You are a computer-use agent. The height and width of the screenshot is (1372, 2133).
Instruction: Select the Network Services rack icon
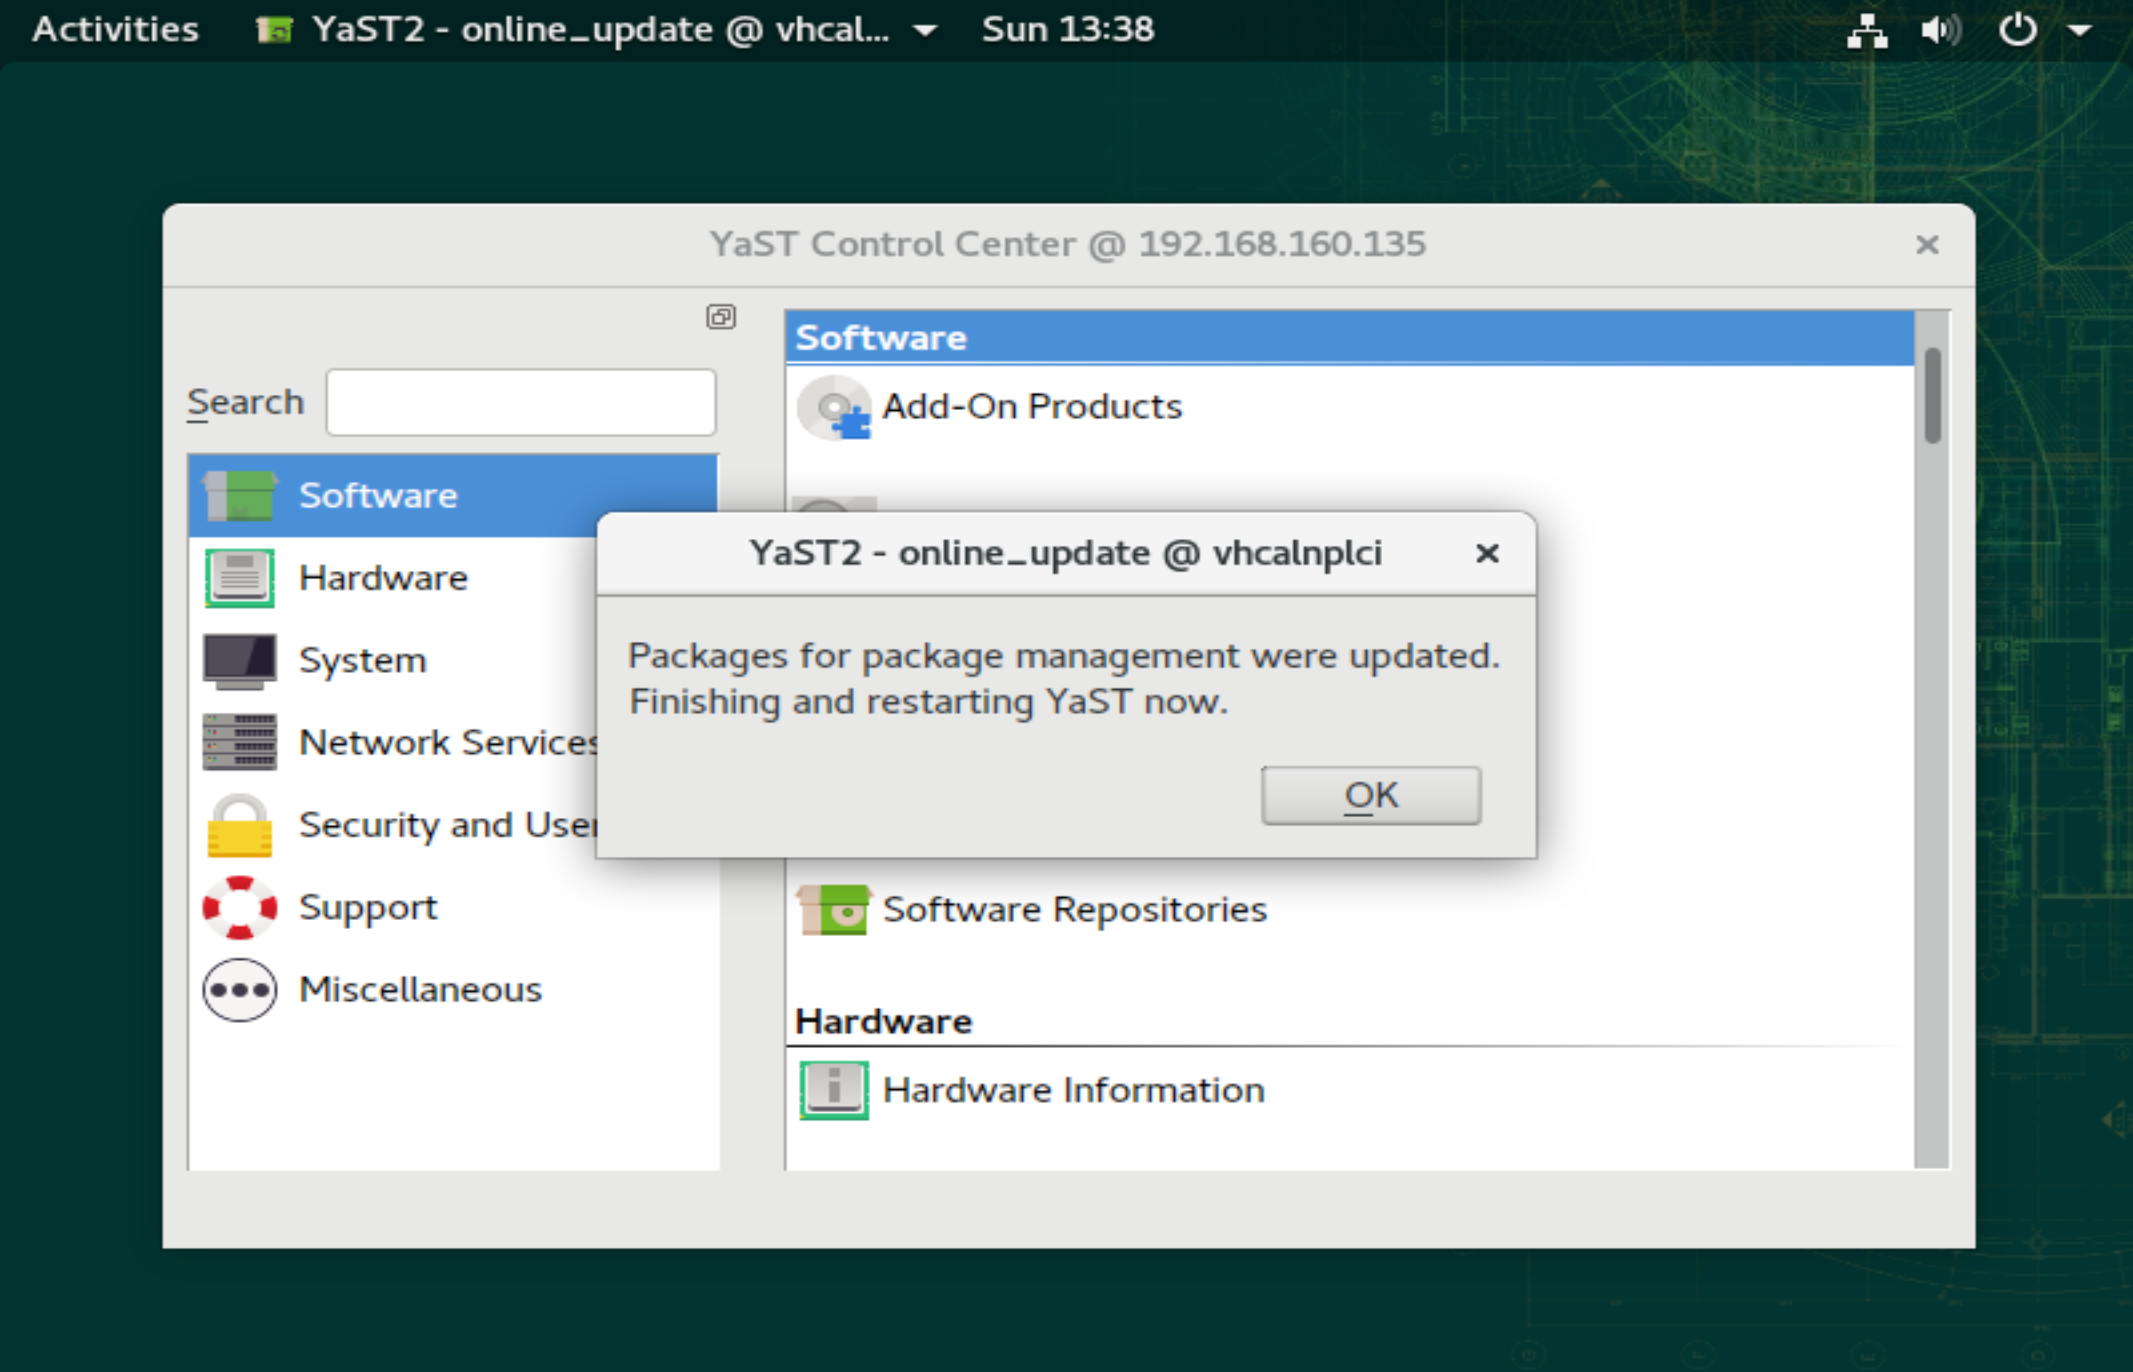(239, 742)
